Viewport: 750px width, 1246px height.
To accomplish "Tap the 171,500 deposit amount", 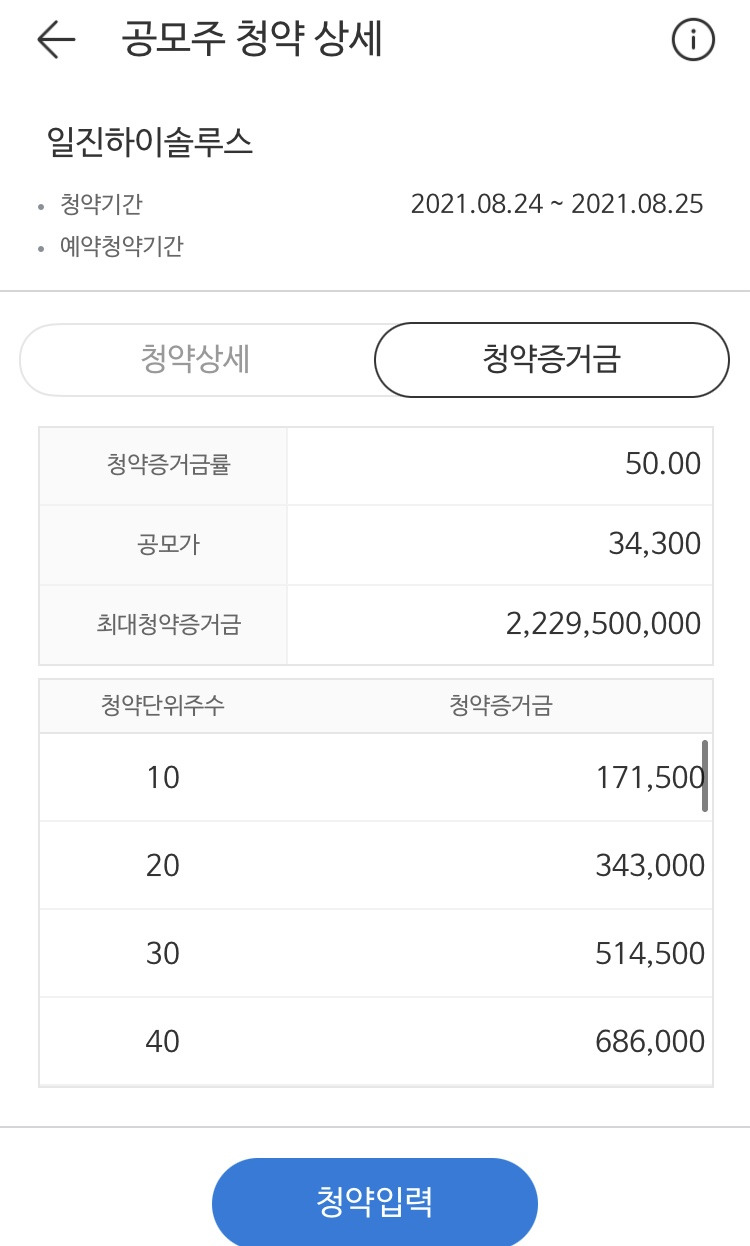I will click(x=649, y=777).
